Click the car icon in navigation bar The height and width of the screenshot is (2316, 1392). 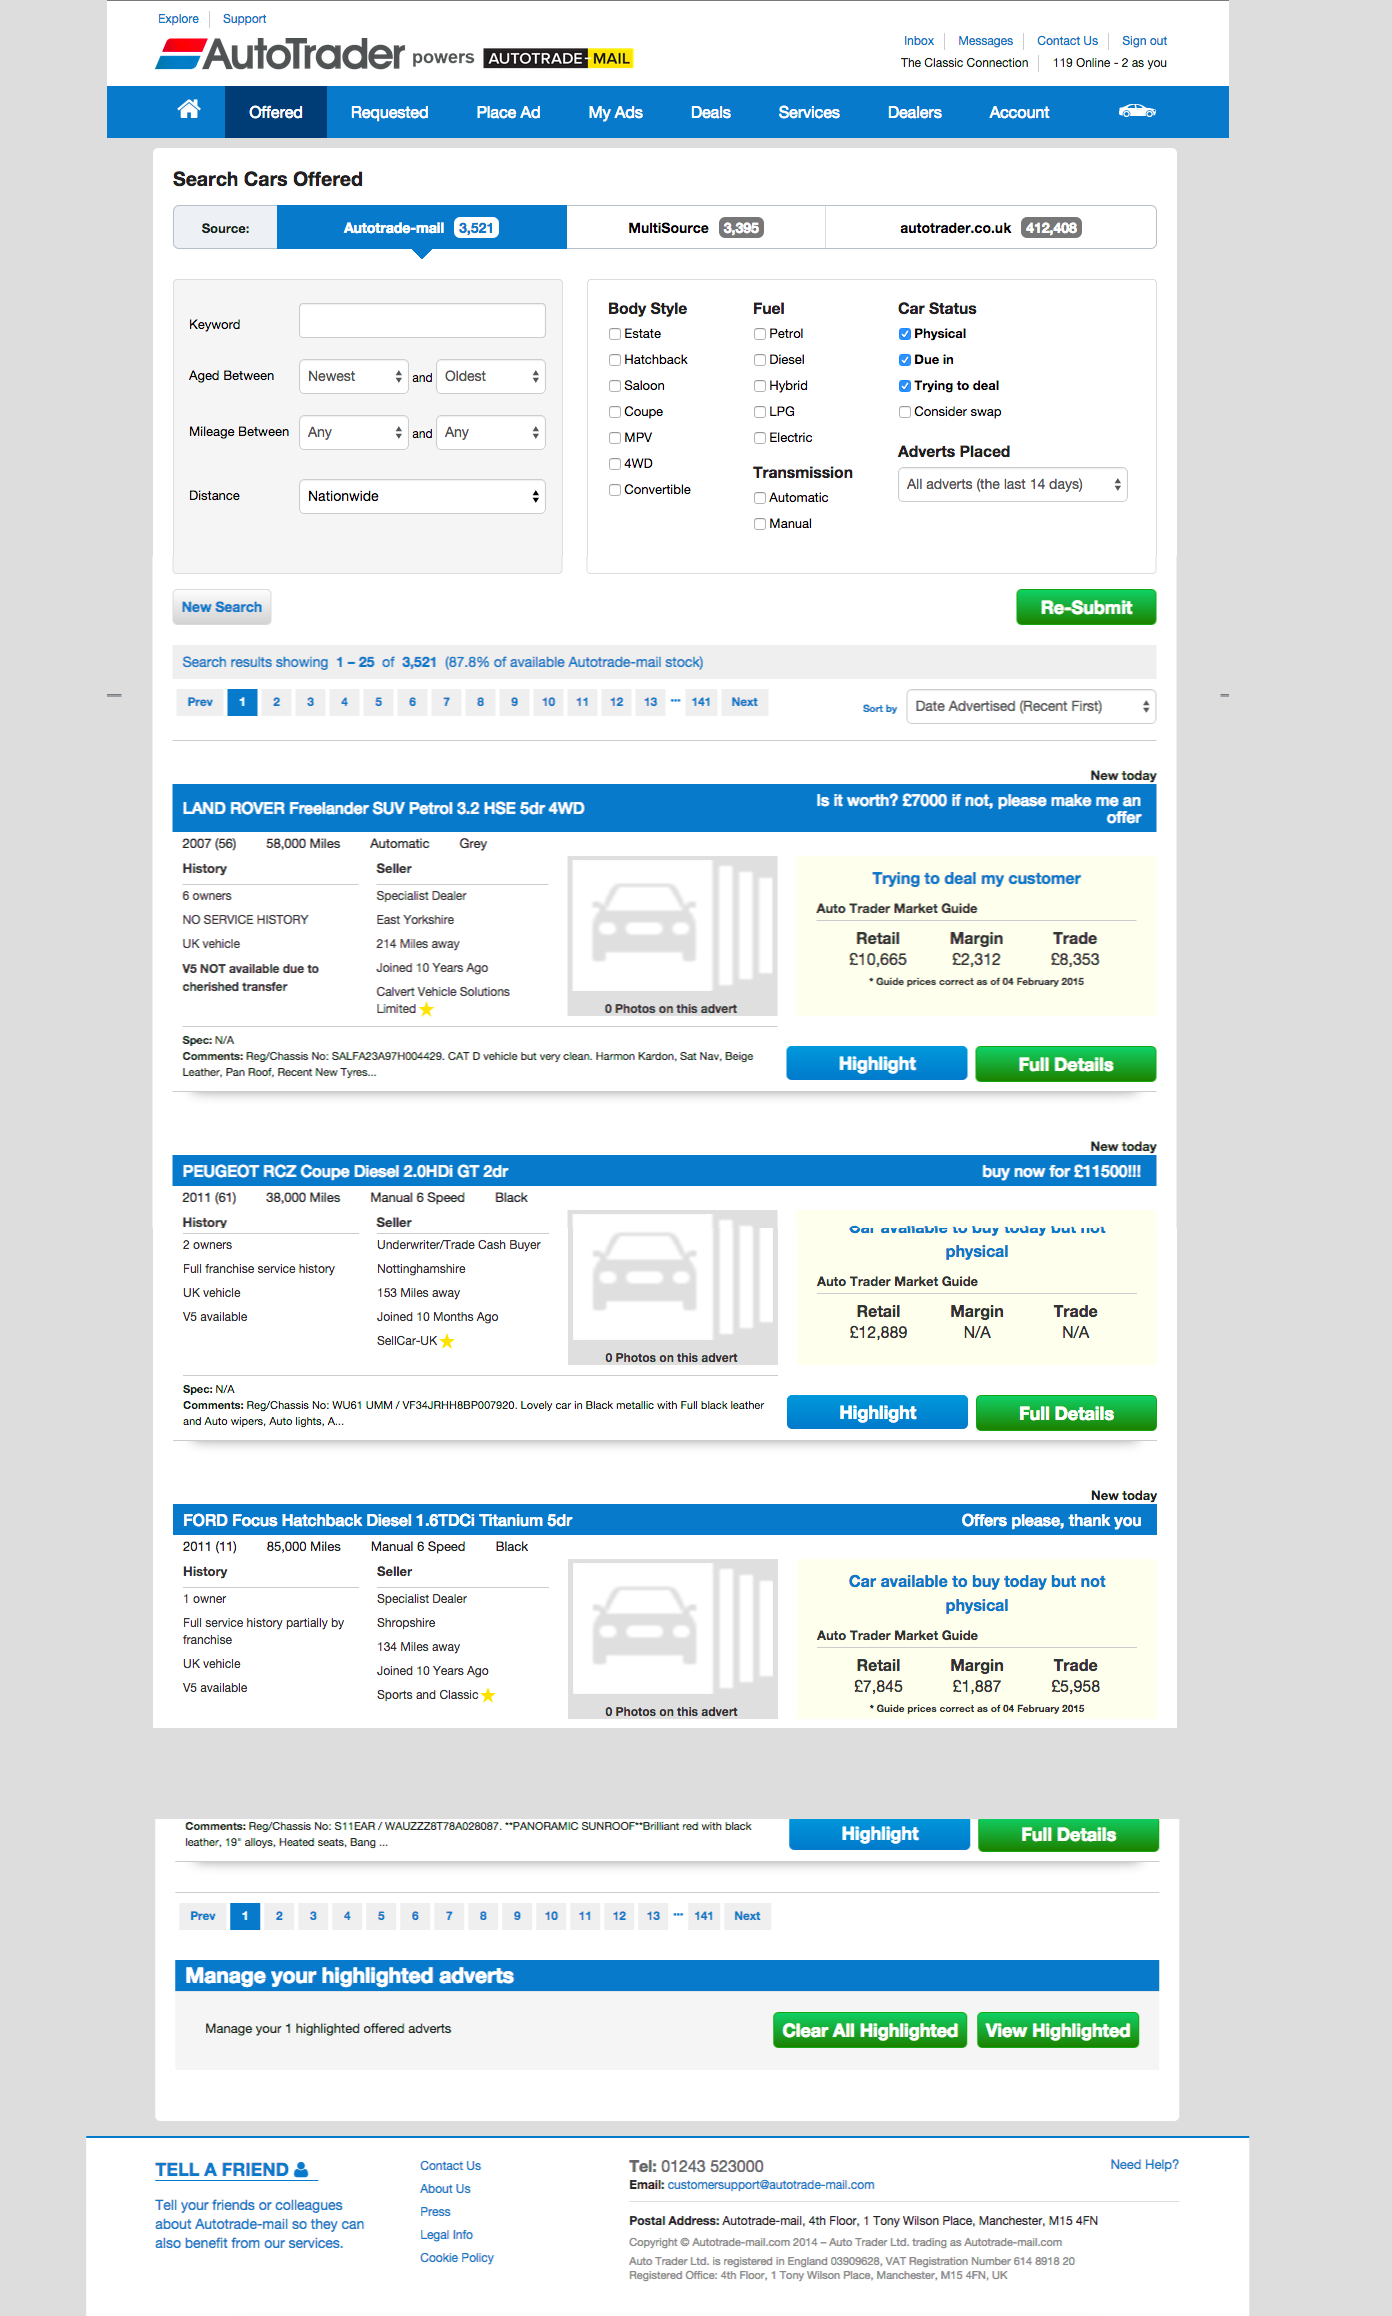tap(1137, 111)
